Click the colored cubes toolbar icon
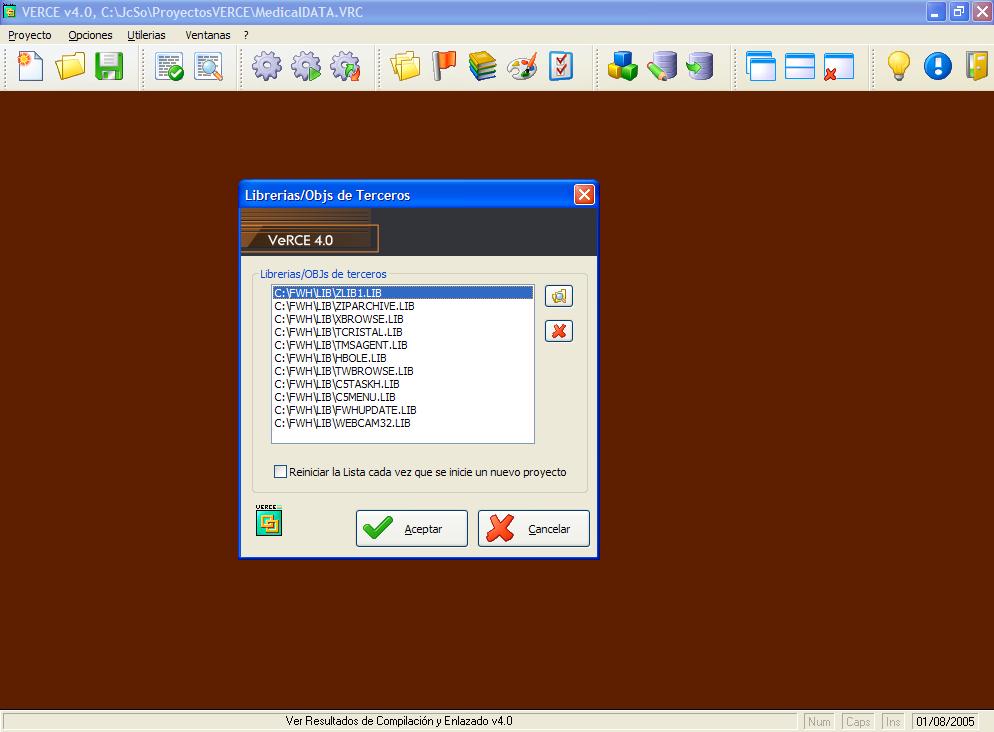Screen dimensions: 994x732 coord(622,67)
